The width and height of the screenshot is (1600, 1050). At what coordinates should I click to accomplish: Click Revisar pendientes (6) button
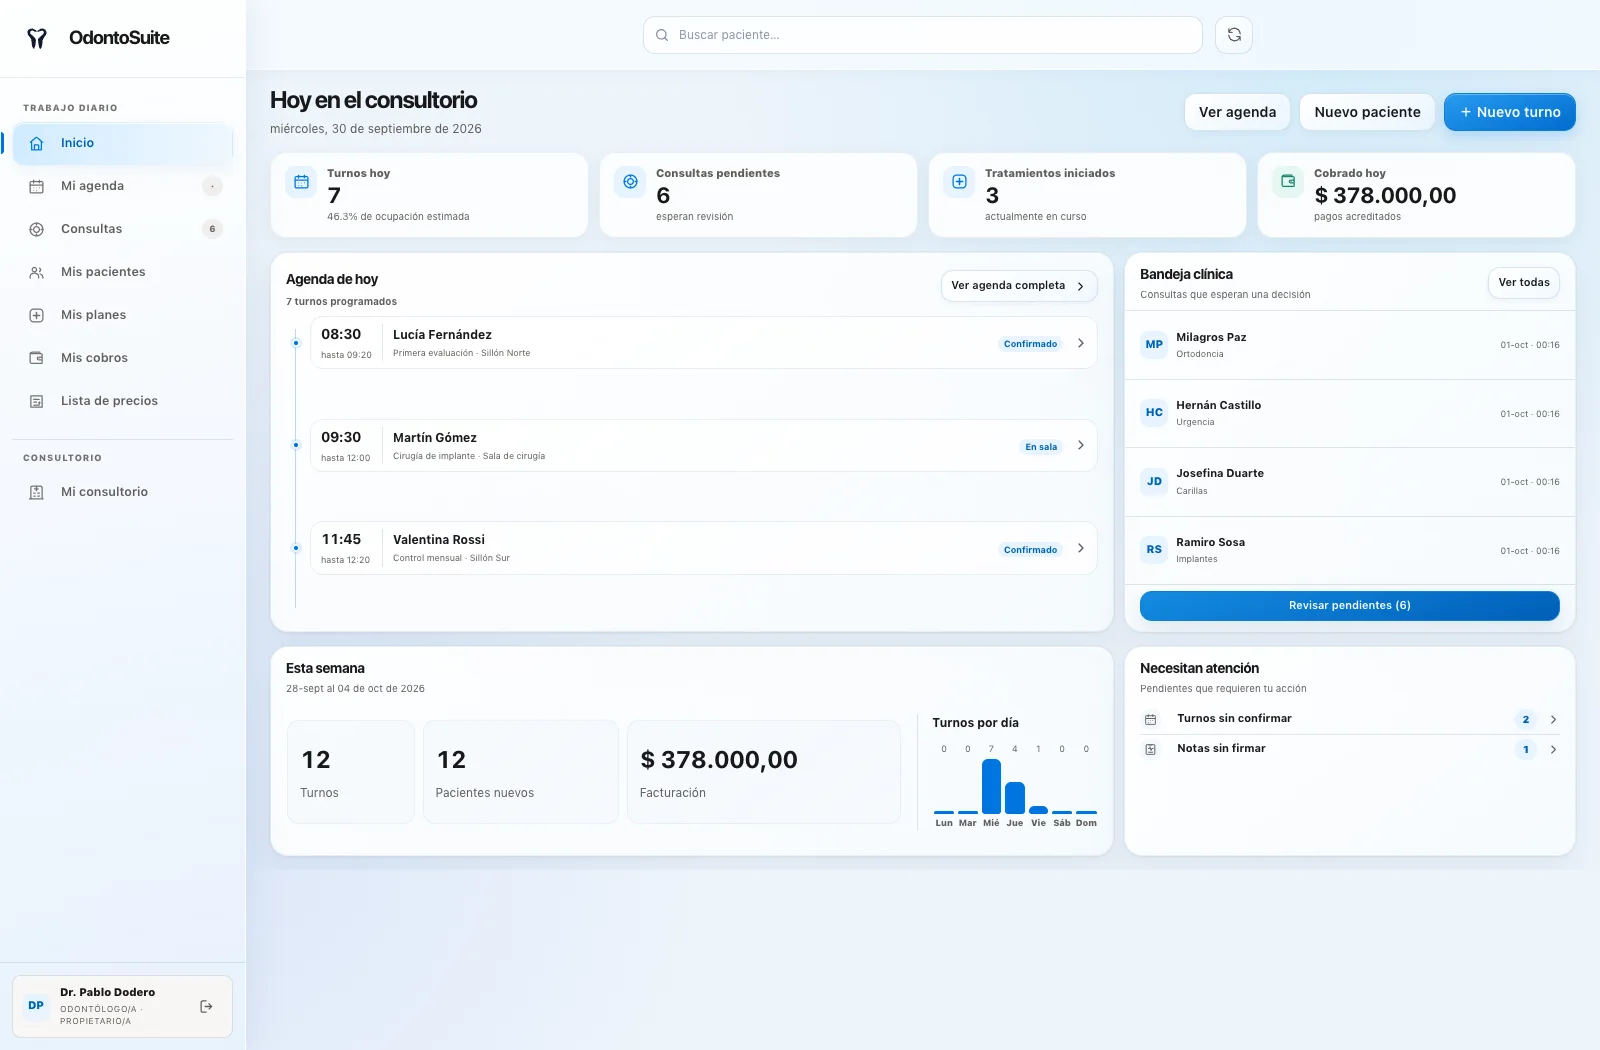click(1350, 606)
